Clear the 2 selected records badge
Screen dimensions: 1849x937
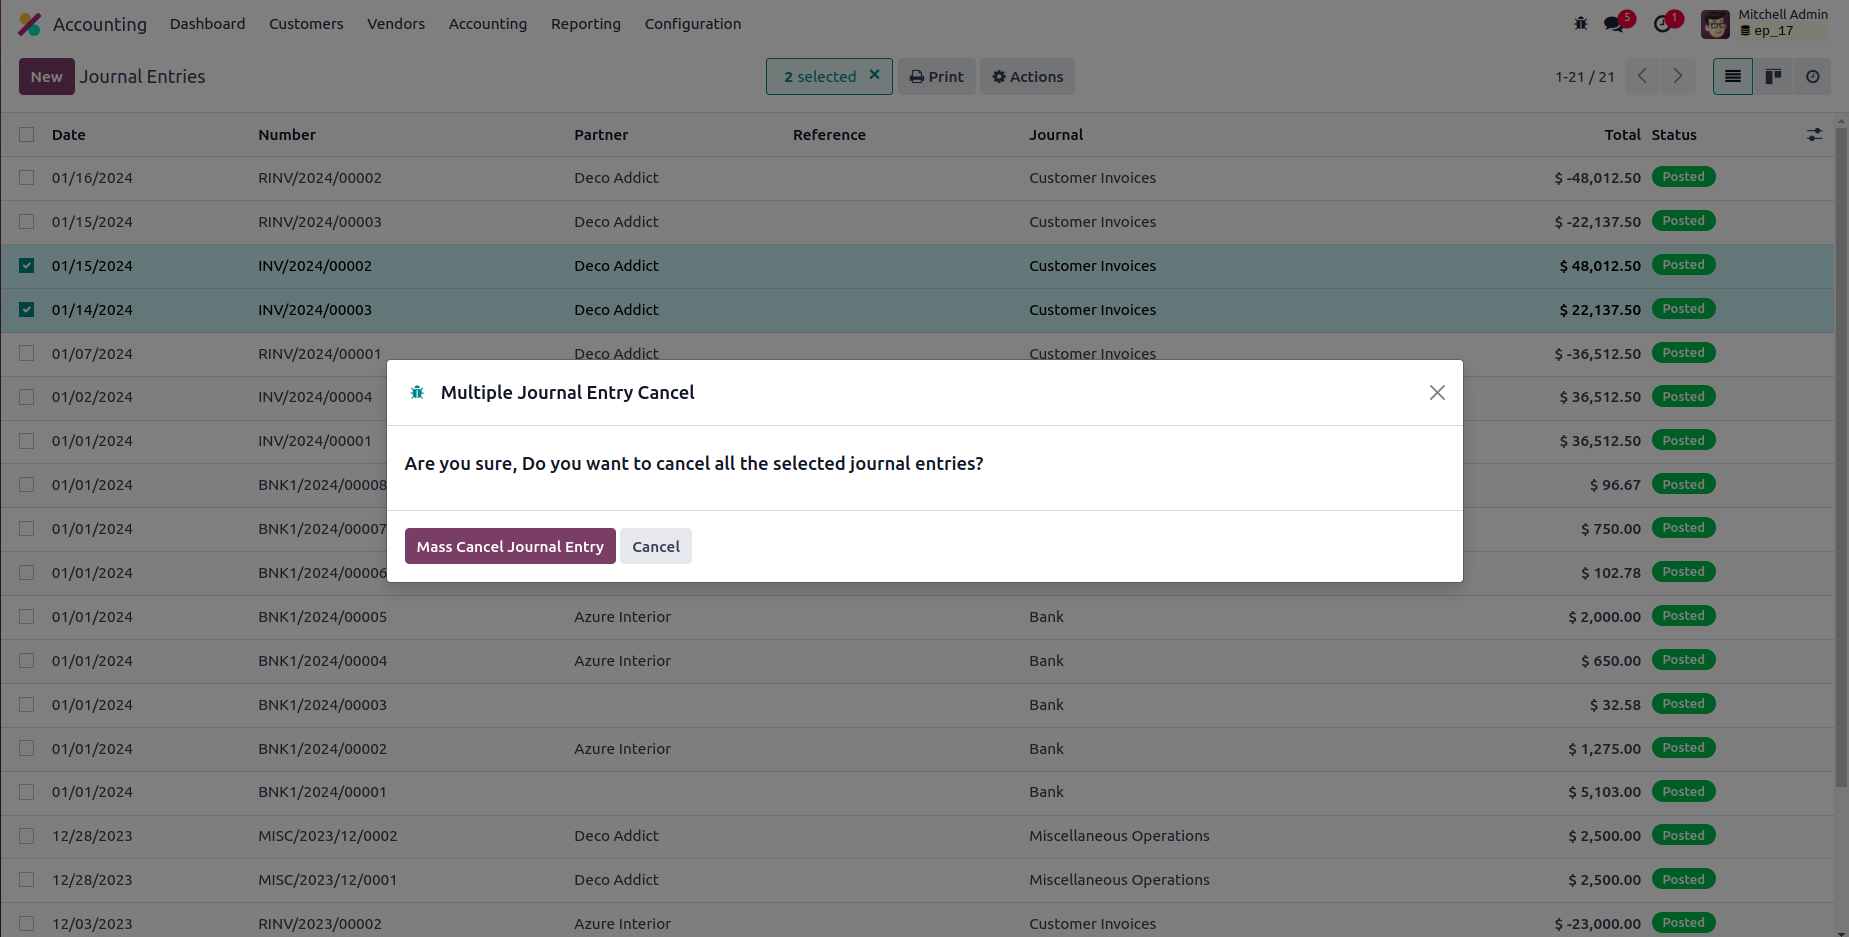pyautogui.click(x=874, y=75)
